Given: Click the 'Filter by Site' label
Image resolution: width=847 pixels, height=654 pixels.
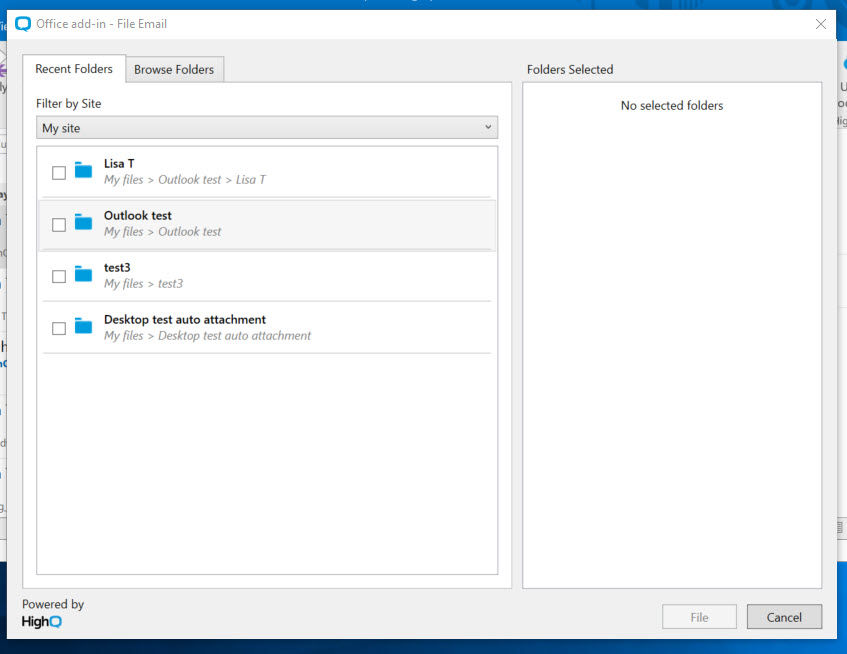Looking at the screenshot, I should tap(69, 104).
